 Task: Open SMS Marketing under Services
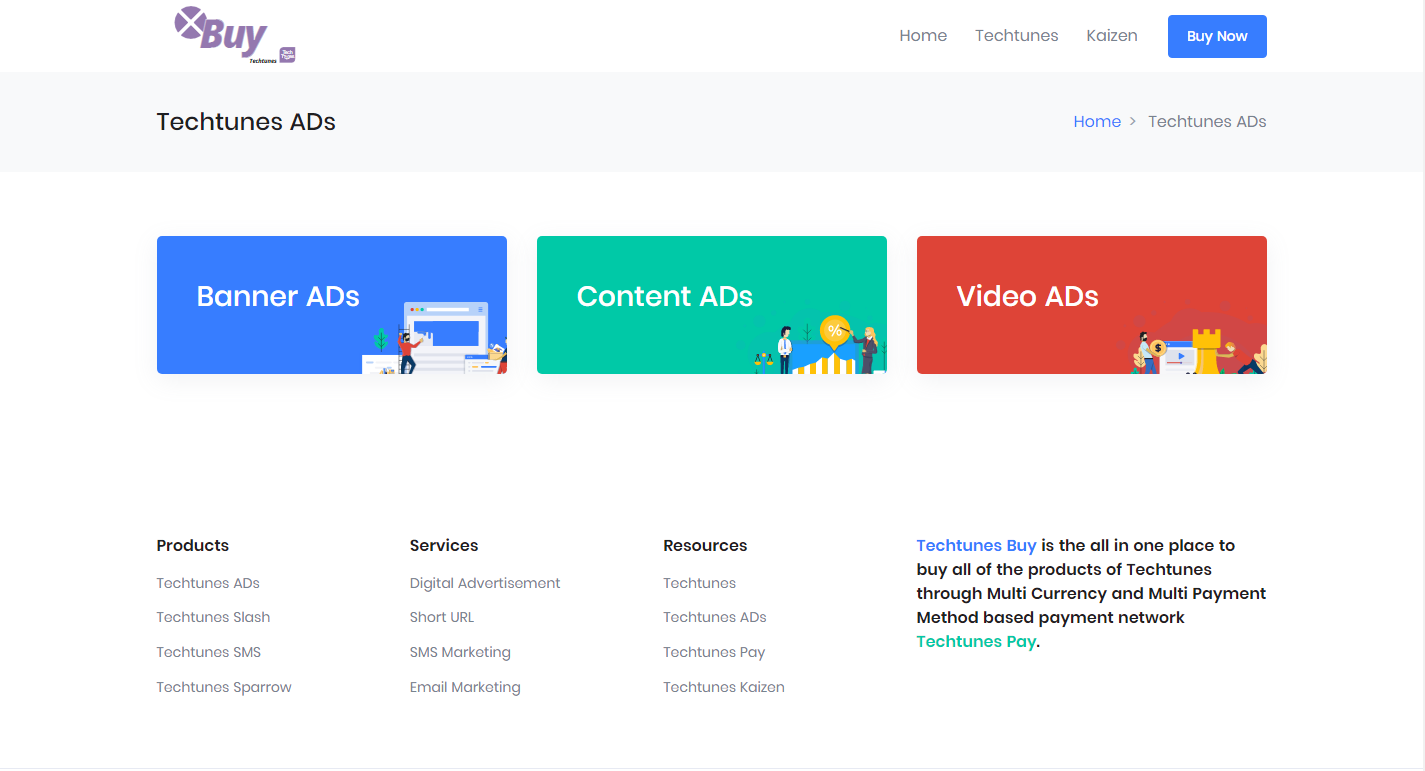(460, 652)
